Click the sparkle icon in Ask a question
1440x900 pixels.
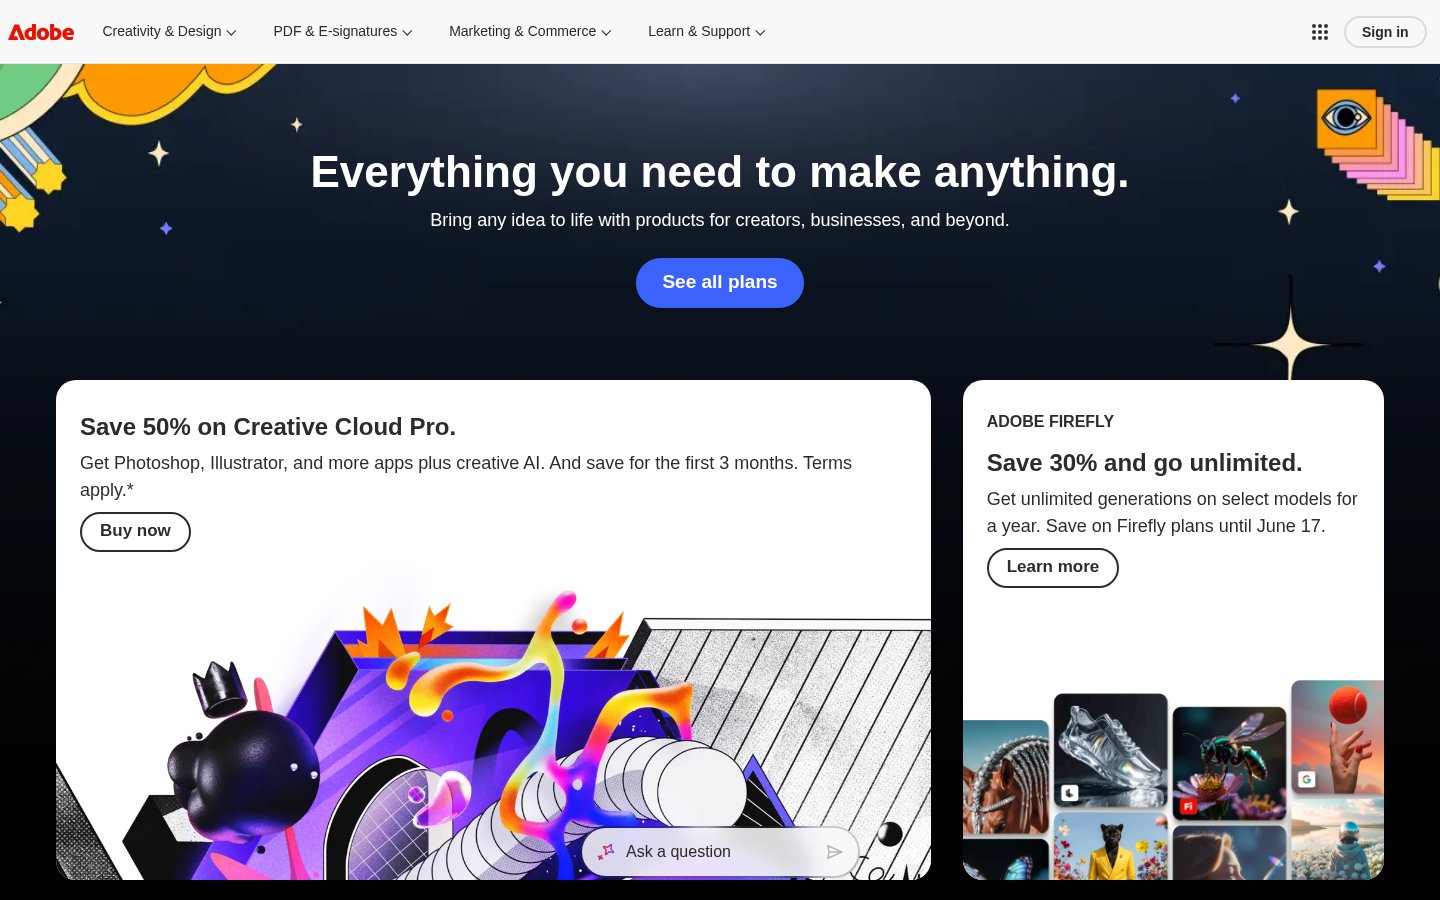[x=606, y=852]
